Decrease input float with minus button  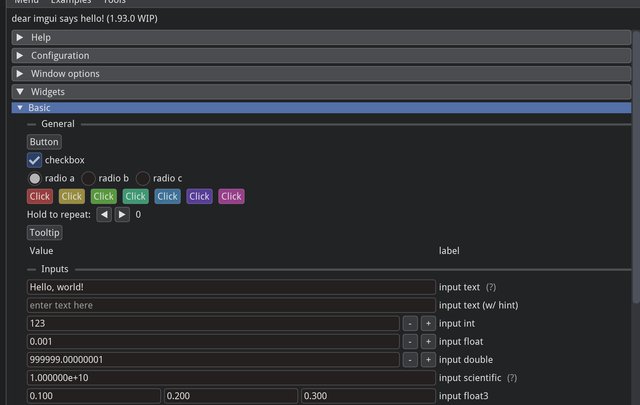point(410,342)
